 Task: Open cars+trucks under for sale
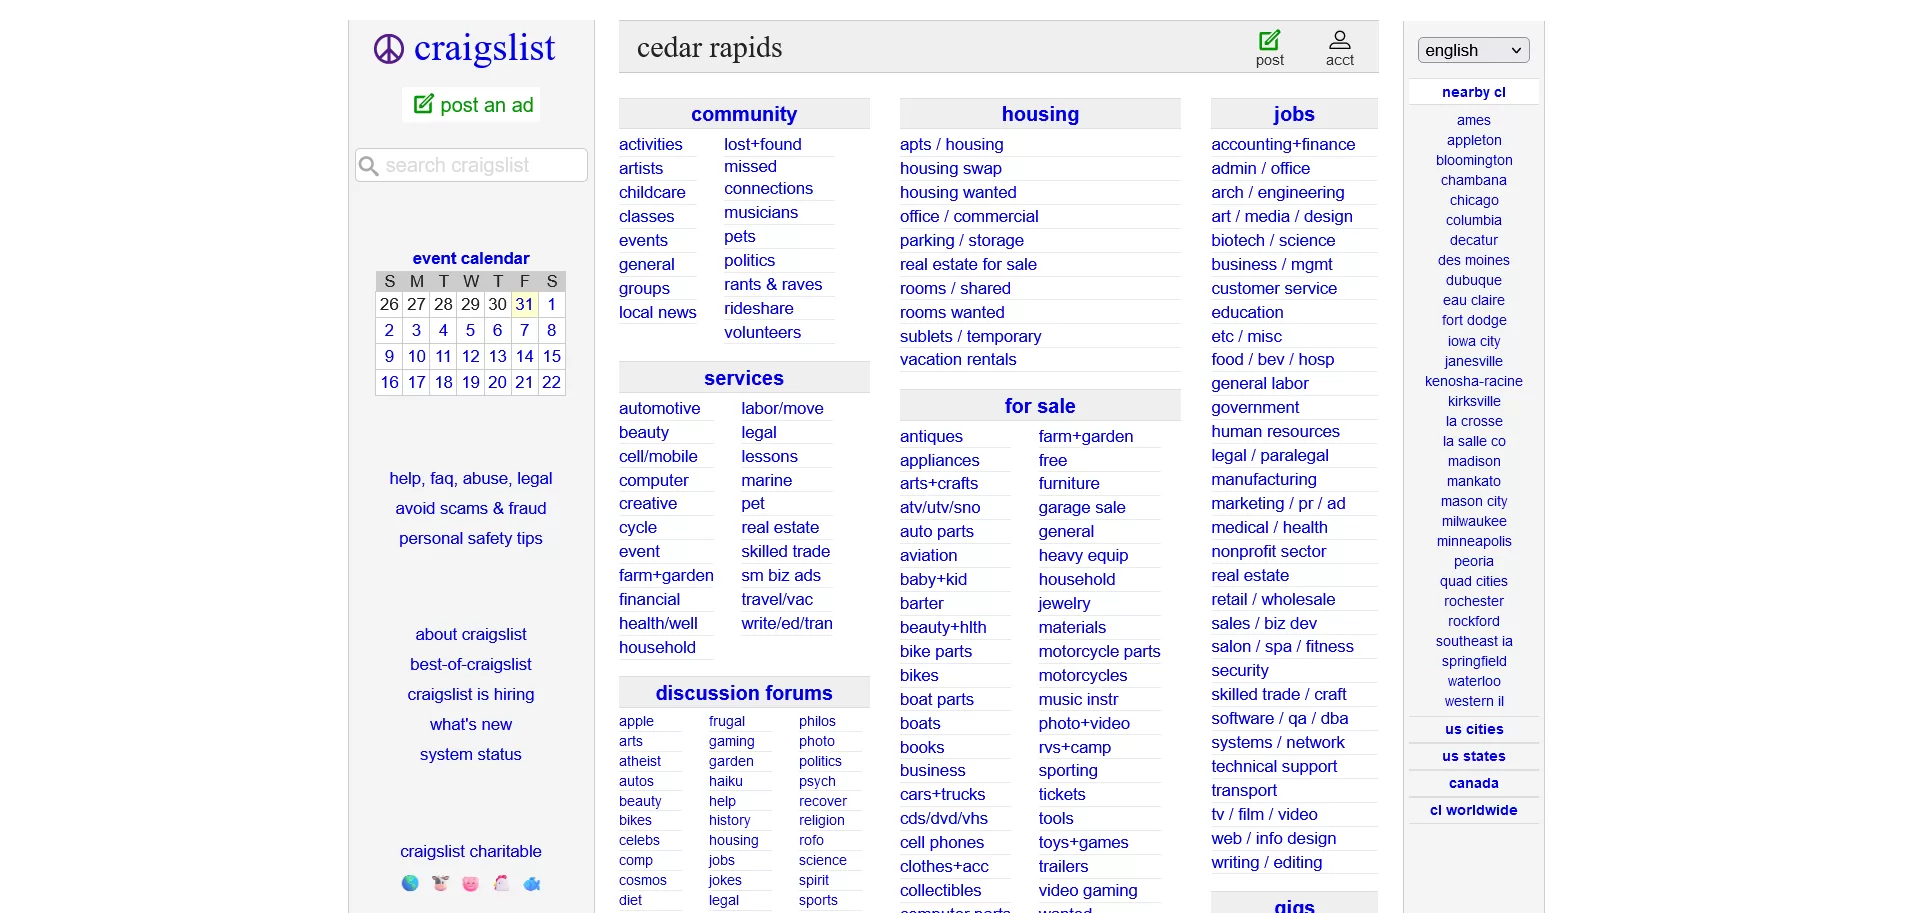pos(942,794)
